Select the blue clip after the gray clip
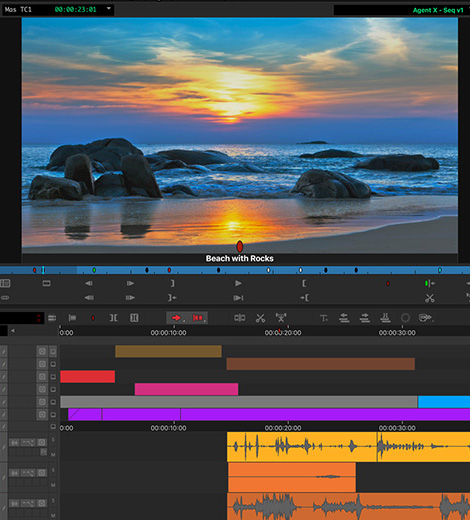 [x=444, y=402]
